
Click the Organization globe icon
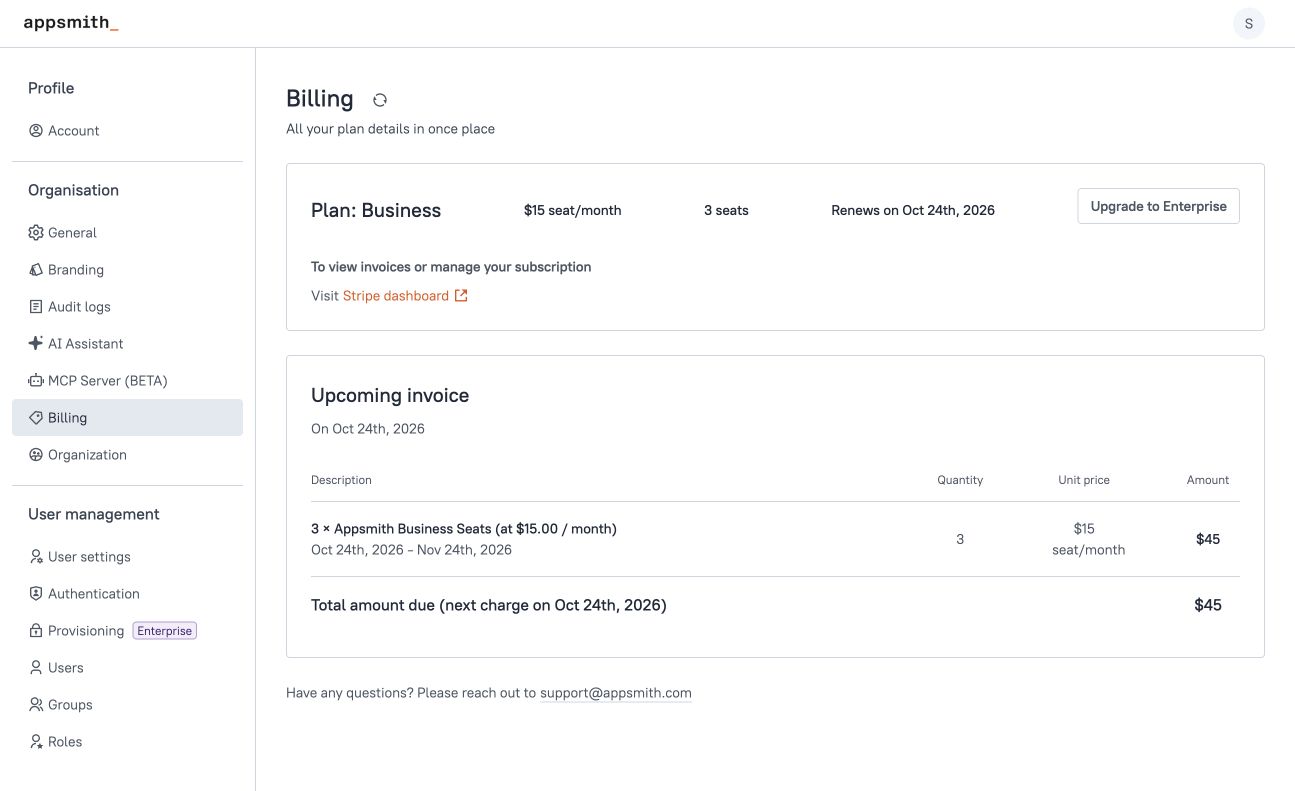point(36,455)
